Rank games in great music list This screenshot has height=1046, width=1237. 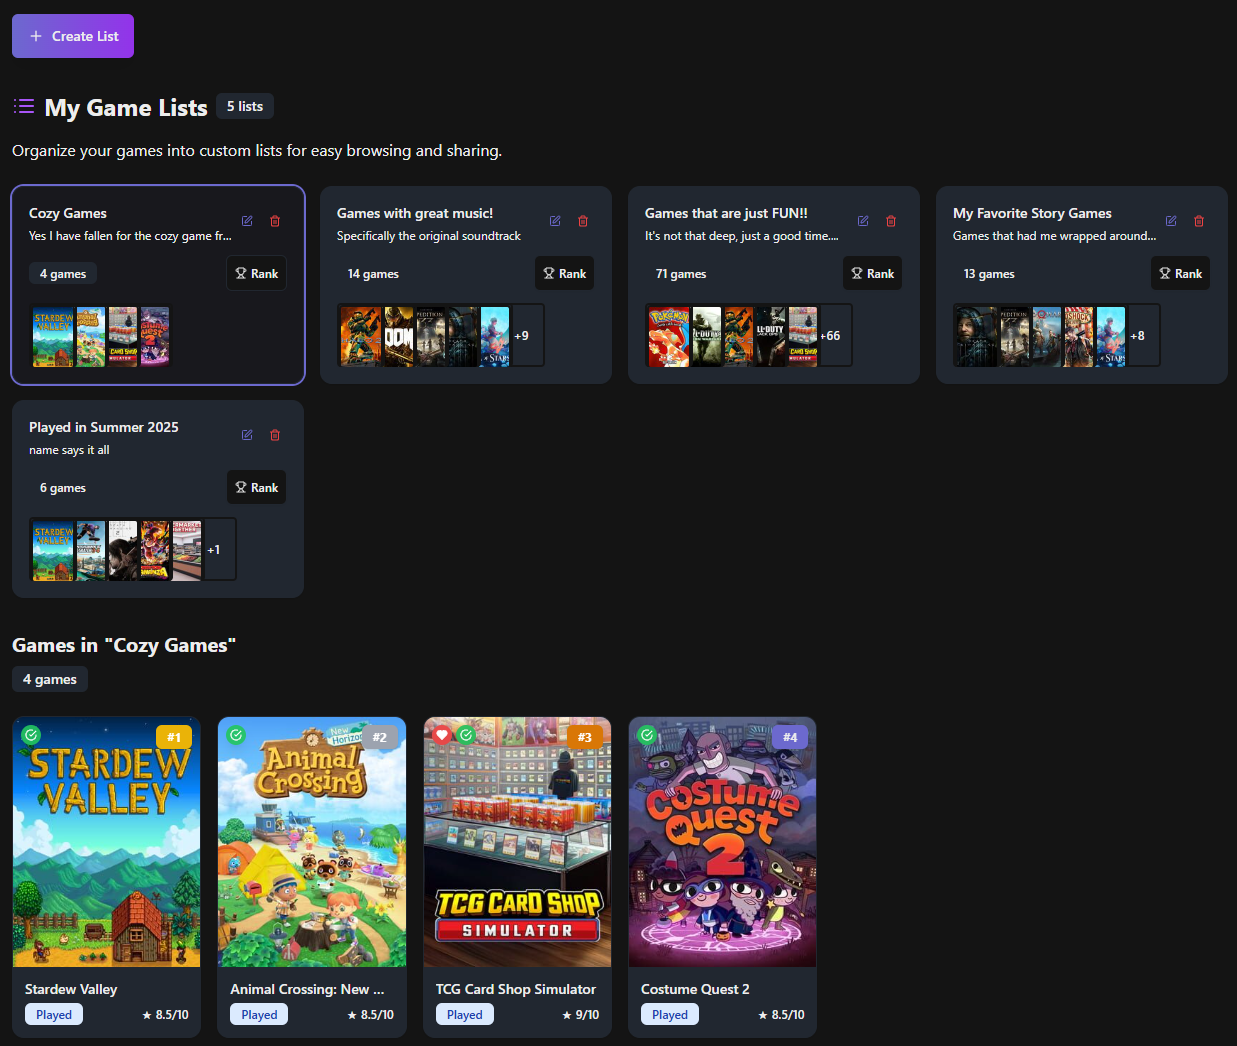click(565, 273)
